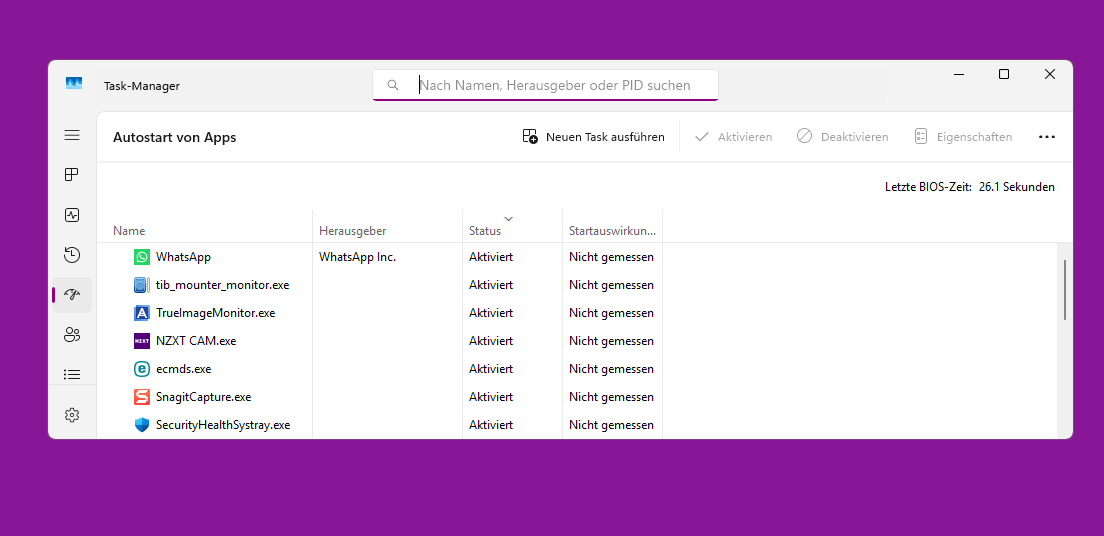The image size is (1104, 536).
Task: Click the Eigenschaften button
Action: (963, 137)
